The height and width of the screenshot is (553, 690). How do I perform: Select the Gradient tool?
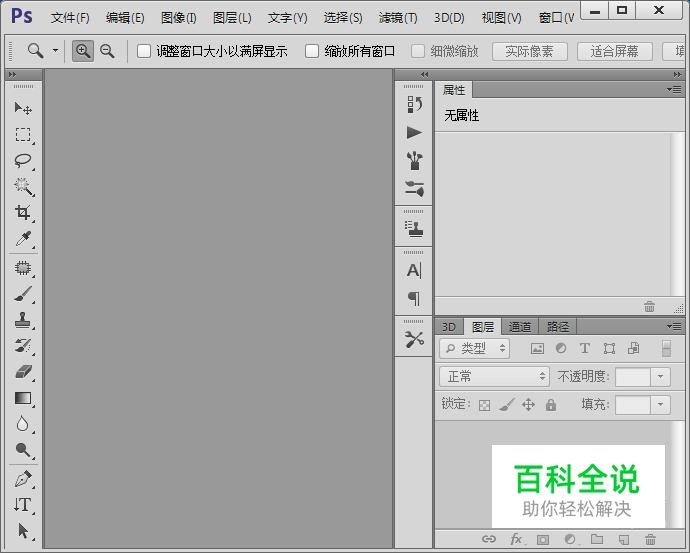[23, 398]
